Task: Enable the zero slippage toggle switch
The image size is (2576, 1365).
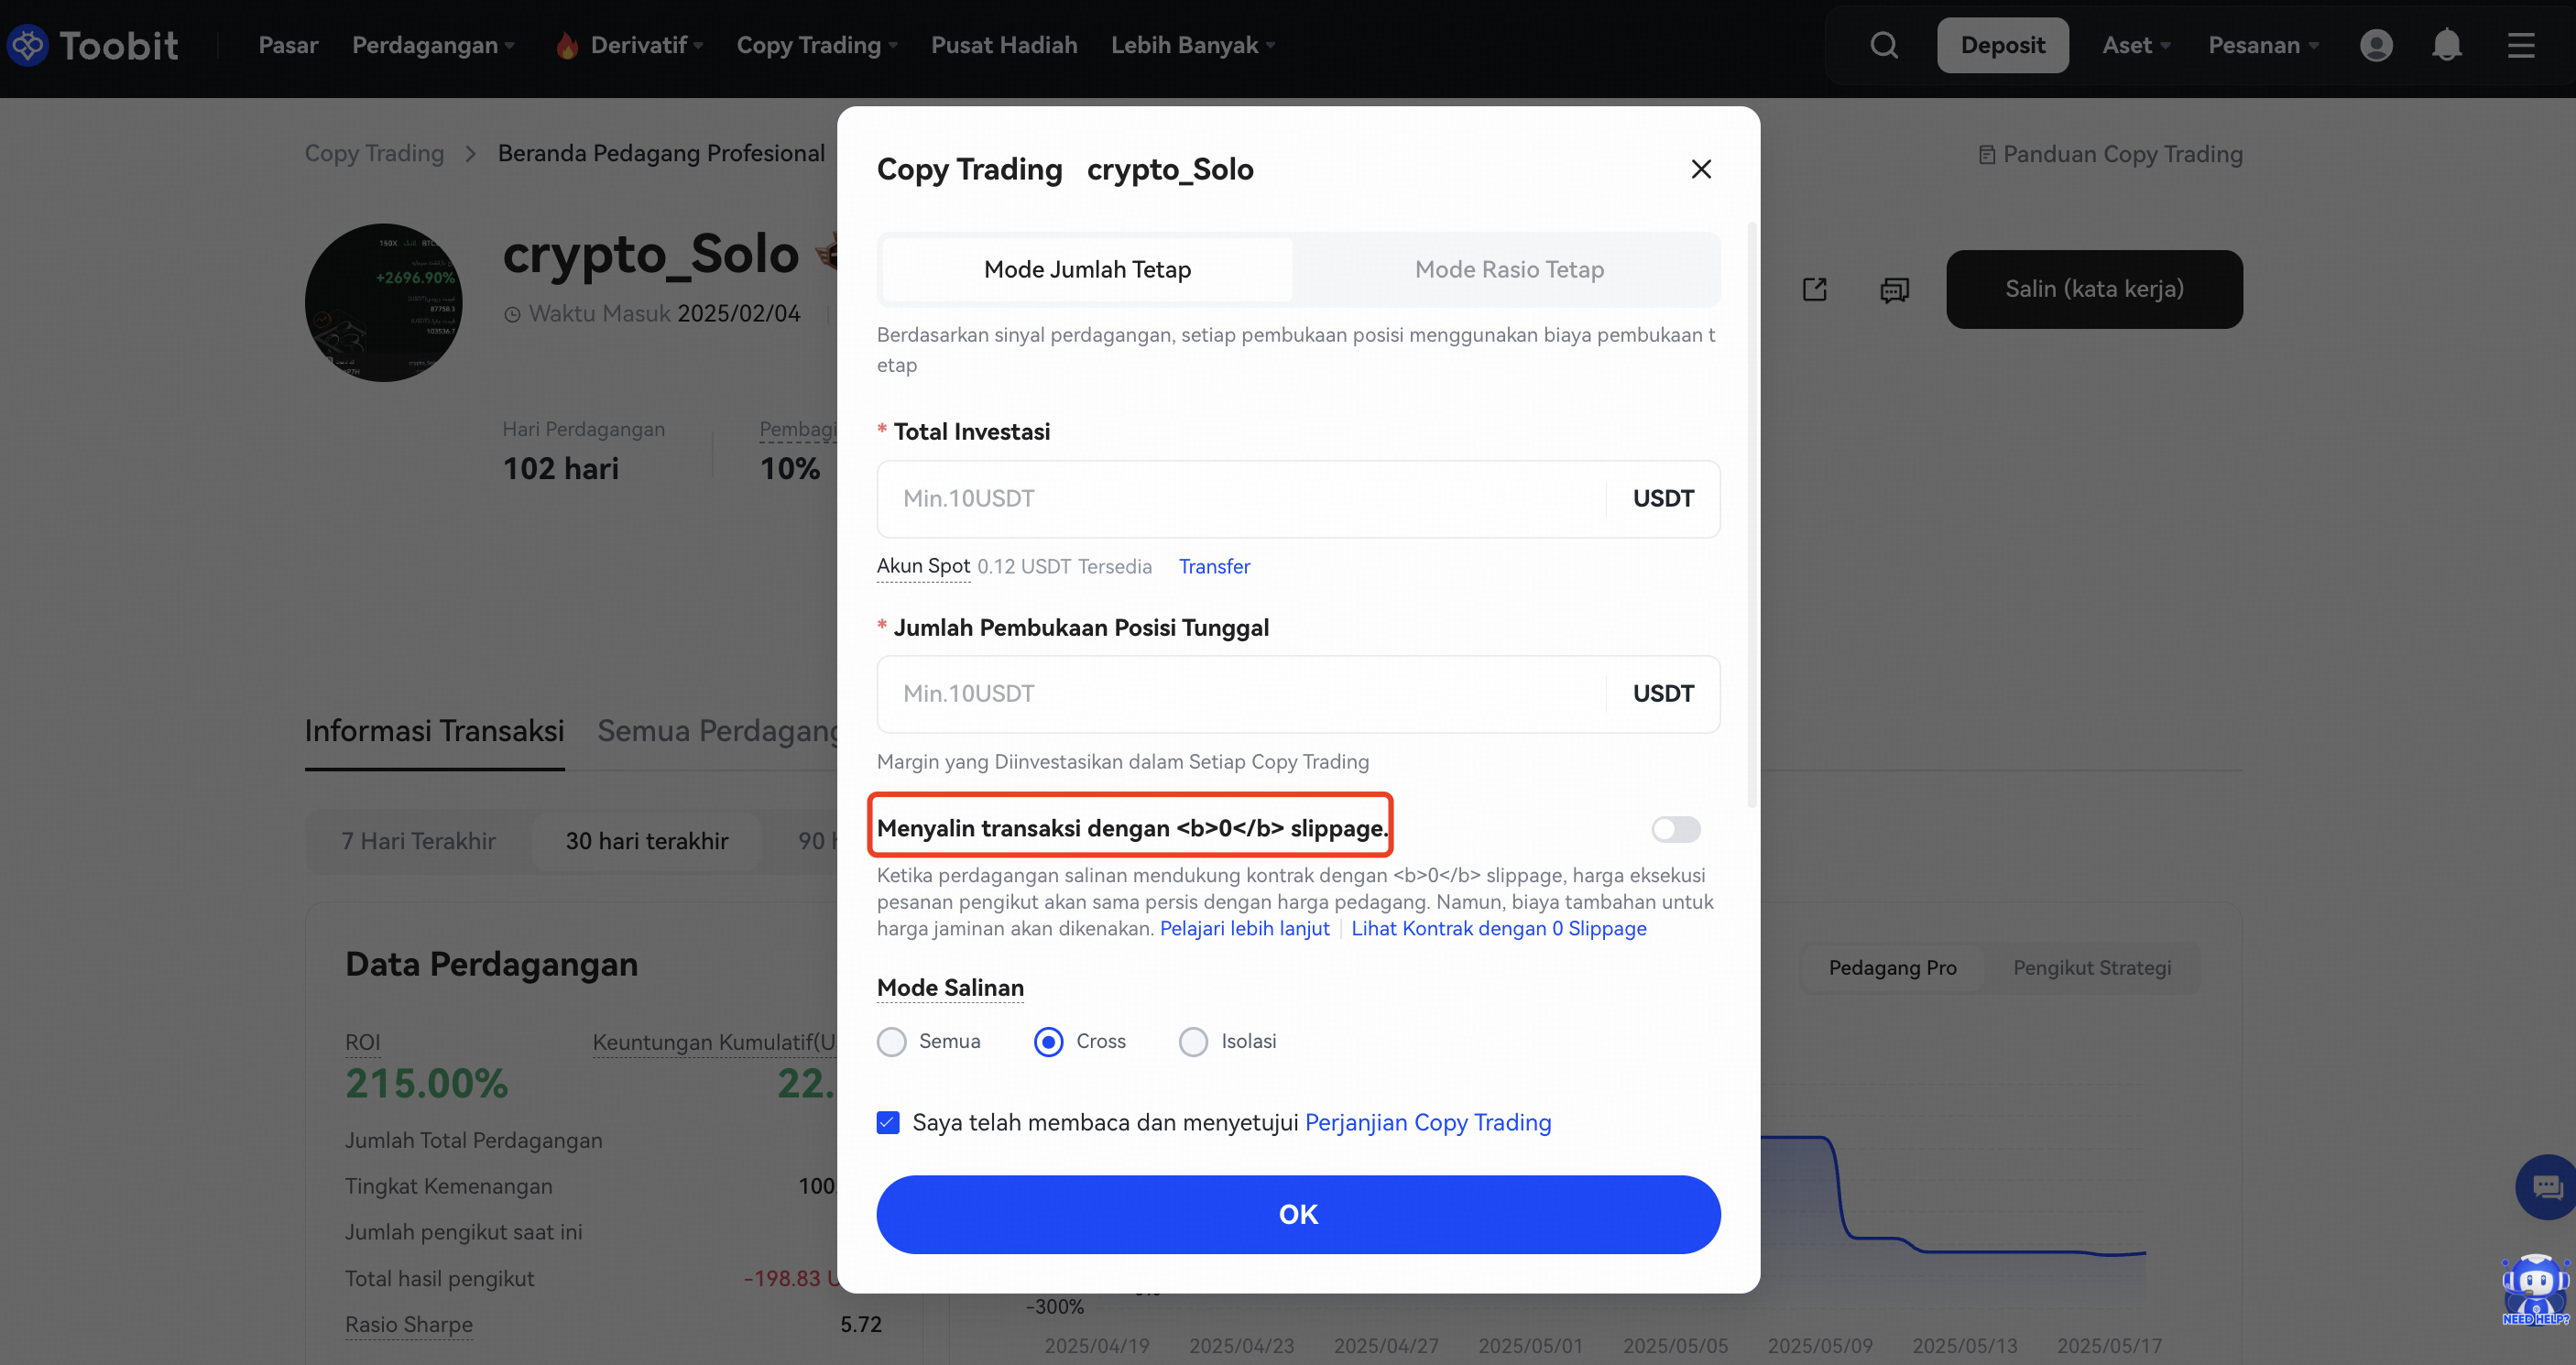Action: (x=1675, y=829)
